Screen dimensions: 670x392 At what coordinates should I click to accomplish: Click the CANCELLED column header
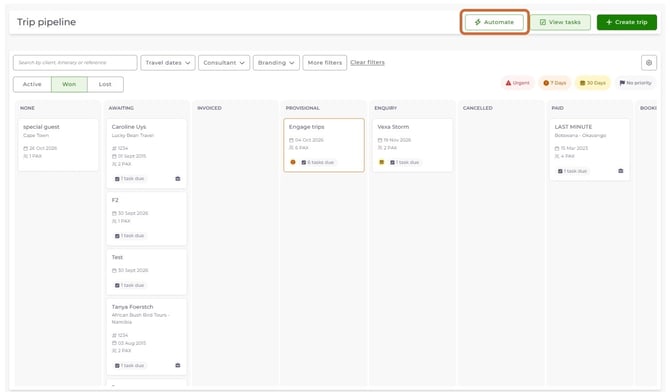478,108
